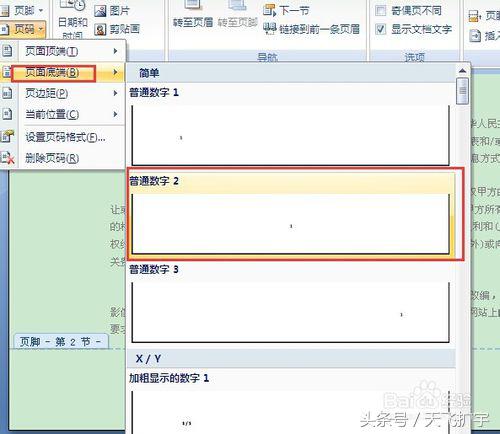Select 删除页码(R) menu item
500x434 pixels.
coord(63,158)
